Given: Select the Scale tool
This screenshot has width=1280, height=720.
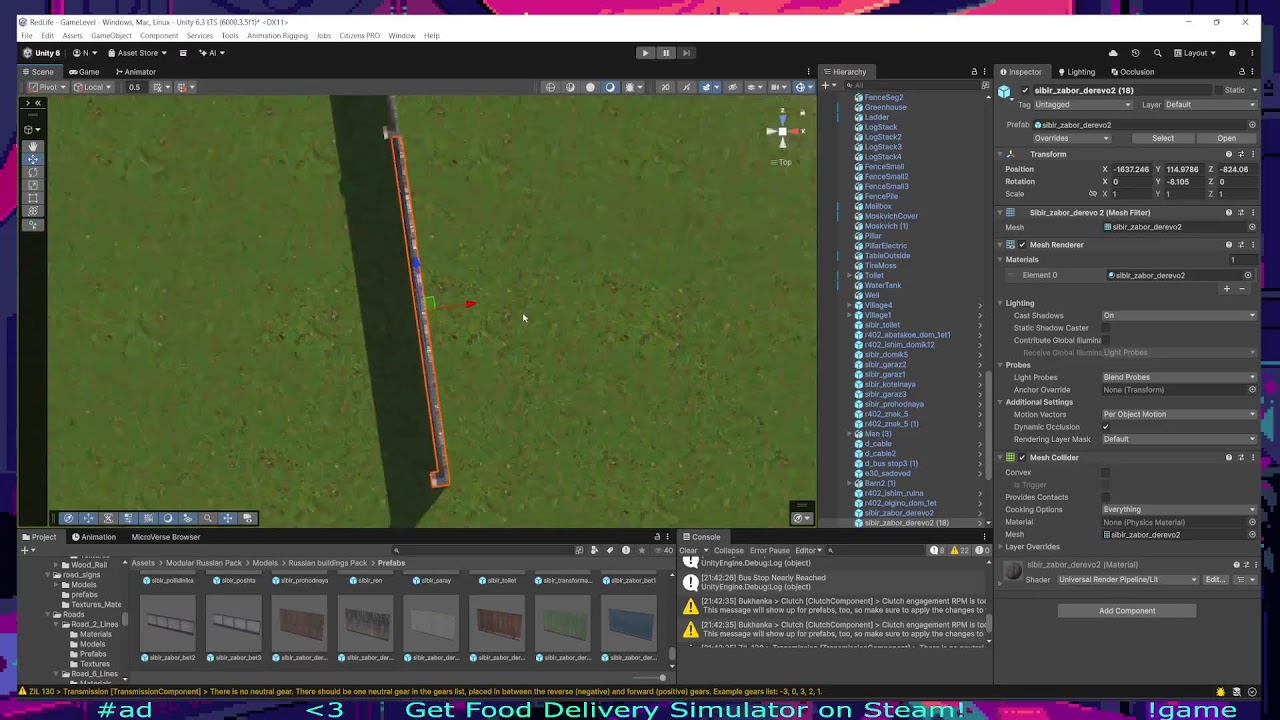Looking at the screenshot, I should pos(33,185).
